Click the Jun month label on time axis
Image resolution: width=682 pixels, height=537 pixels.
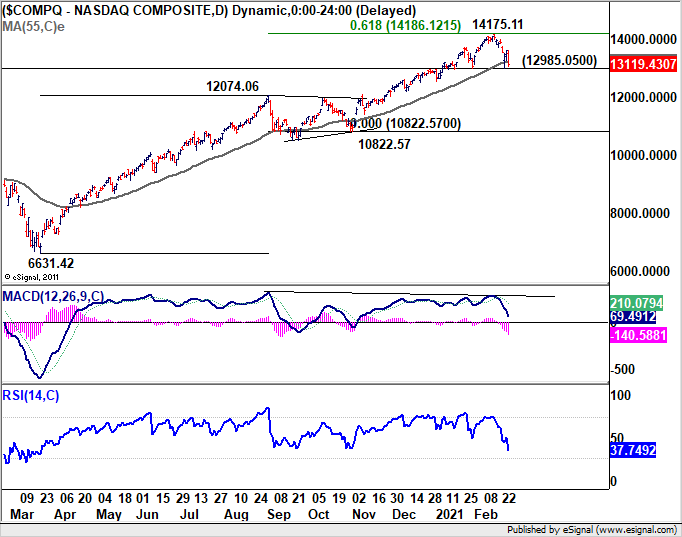click(147, 514)
